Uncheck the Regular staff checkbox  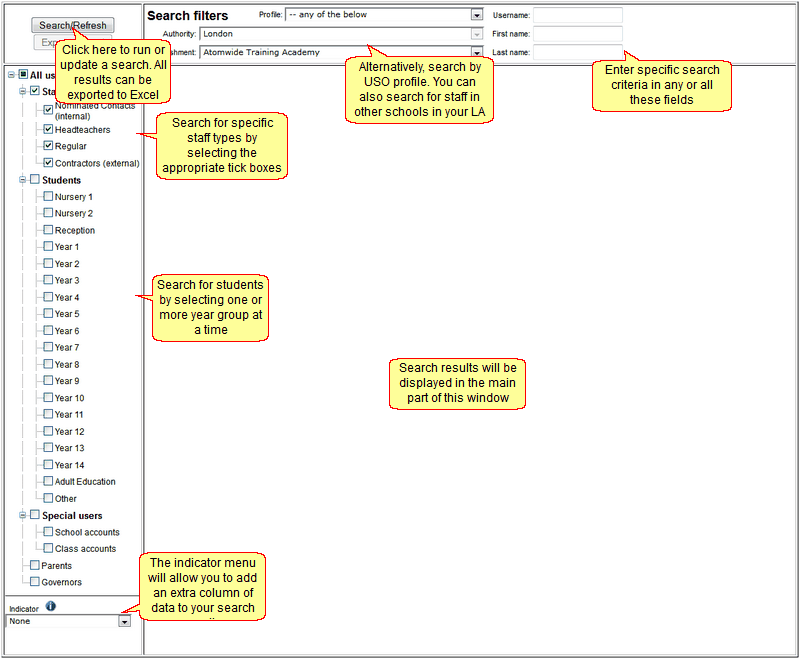pyautogui.click(x=48, y=146)
